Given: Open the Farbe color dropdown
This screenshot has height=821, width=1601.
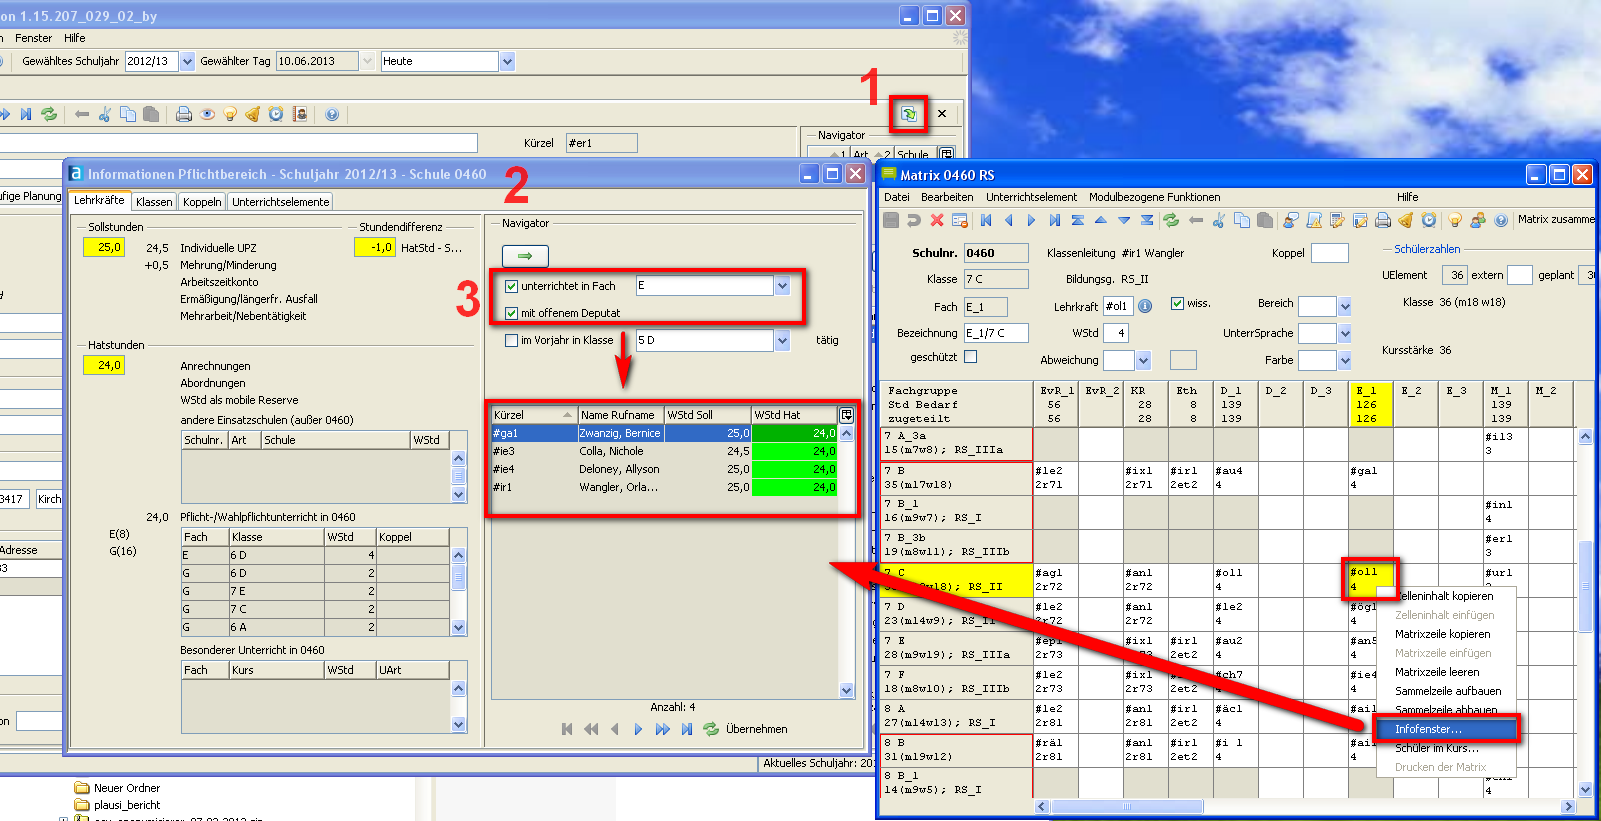Looking at the screenshot, I should pos(1344,360).
